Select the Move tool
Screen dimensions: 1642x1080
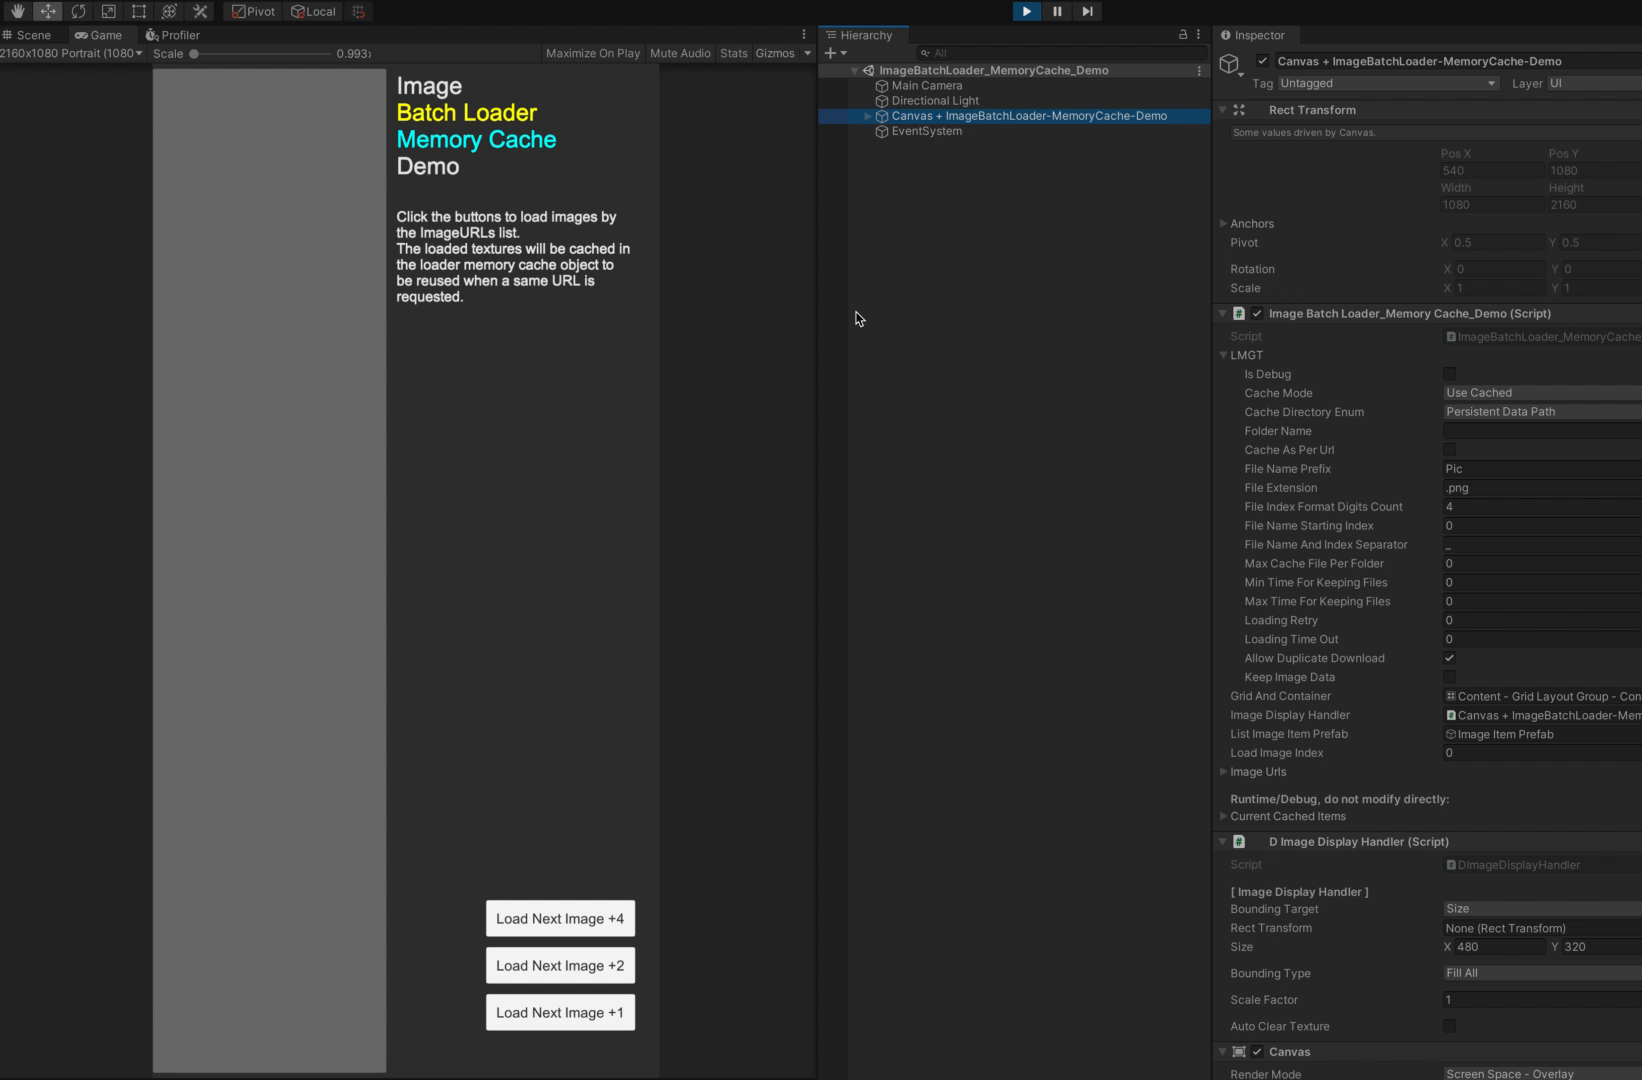(48, 11)
